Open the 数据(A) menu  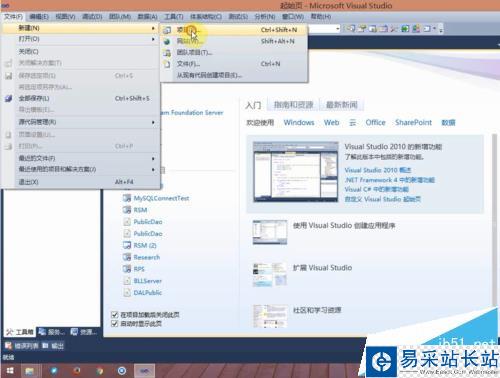pyautogui.click(x=147, y=16)
